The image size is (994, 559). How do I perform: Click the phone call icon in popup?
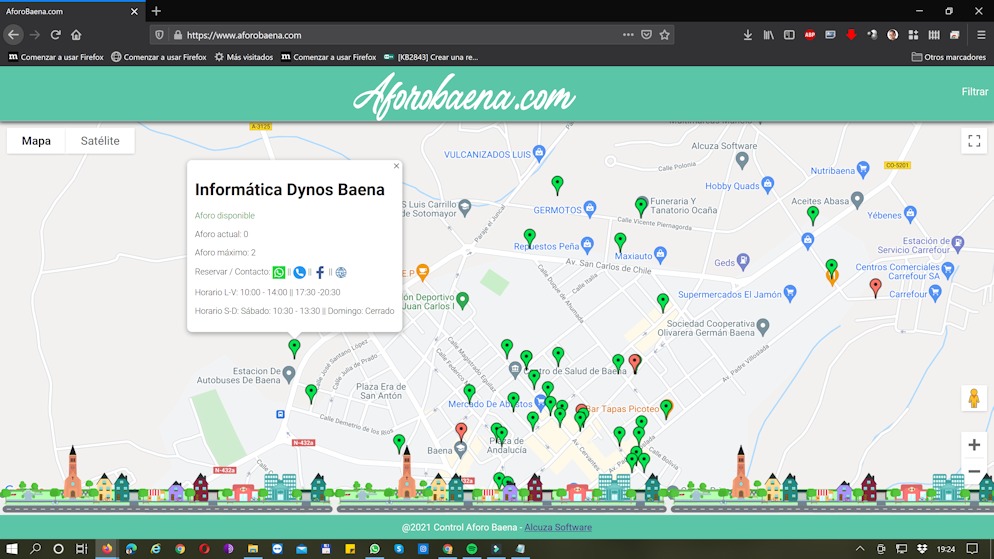[299, 273]
